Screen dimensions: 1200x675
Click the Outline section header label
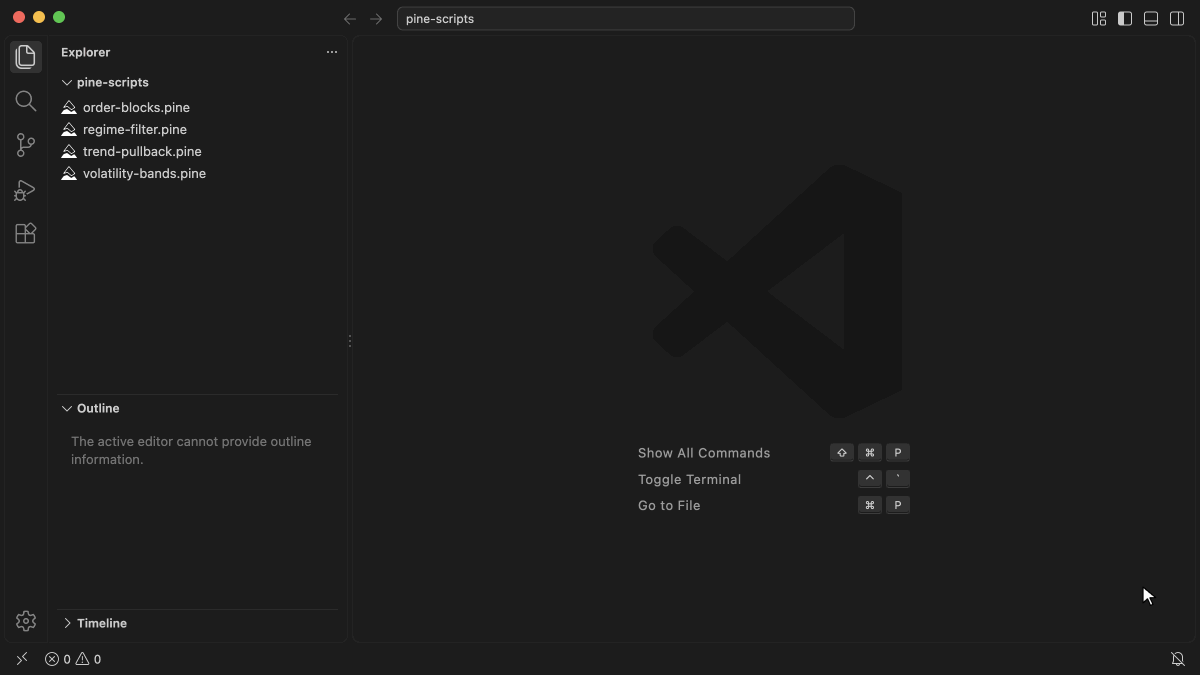coord(98,408)
